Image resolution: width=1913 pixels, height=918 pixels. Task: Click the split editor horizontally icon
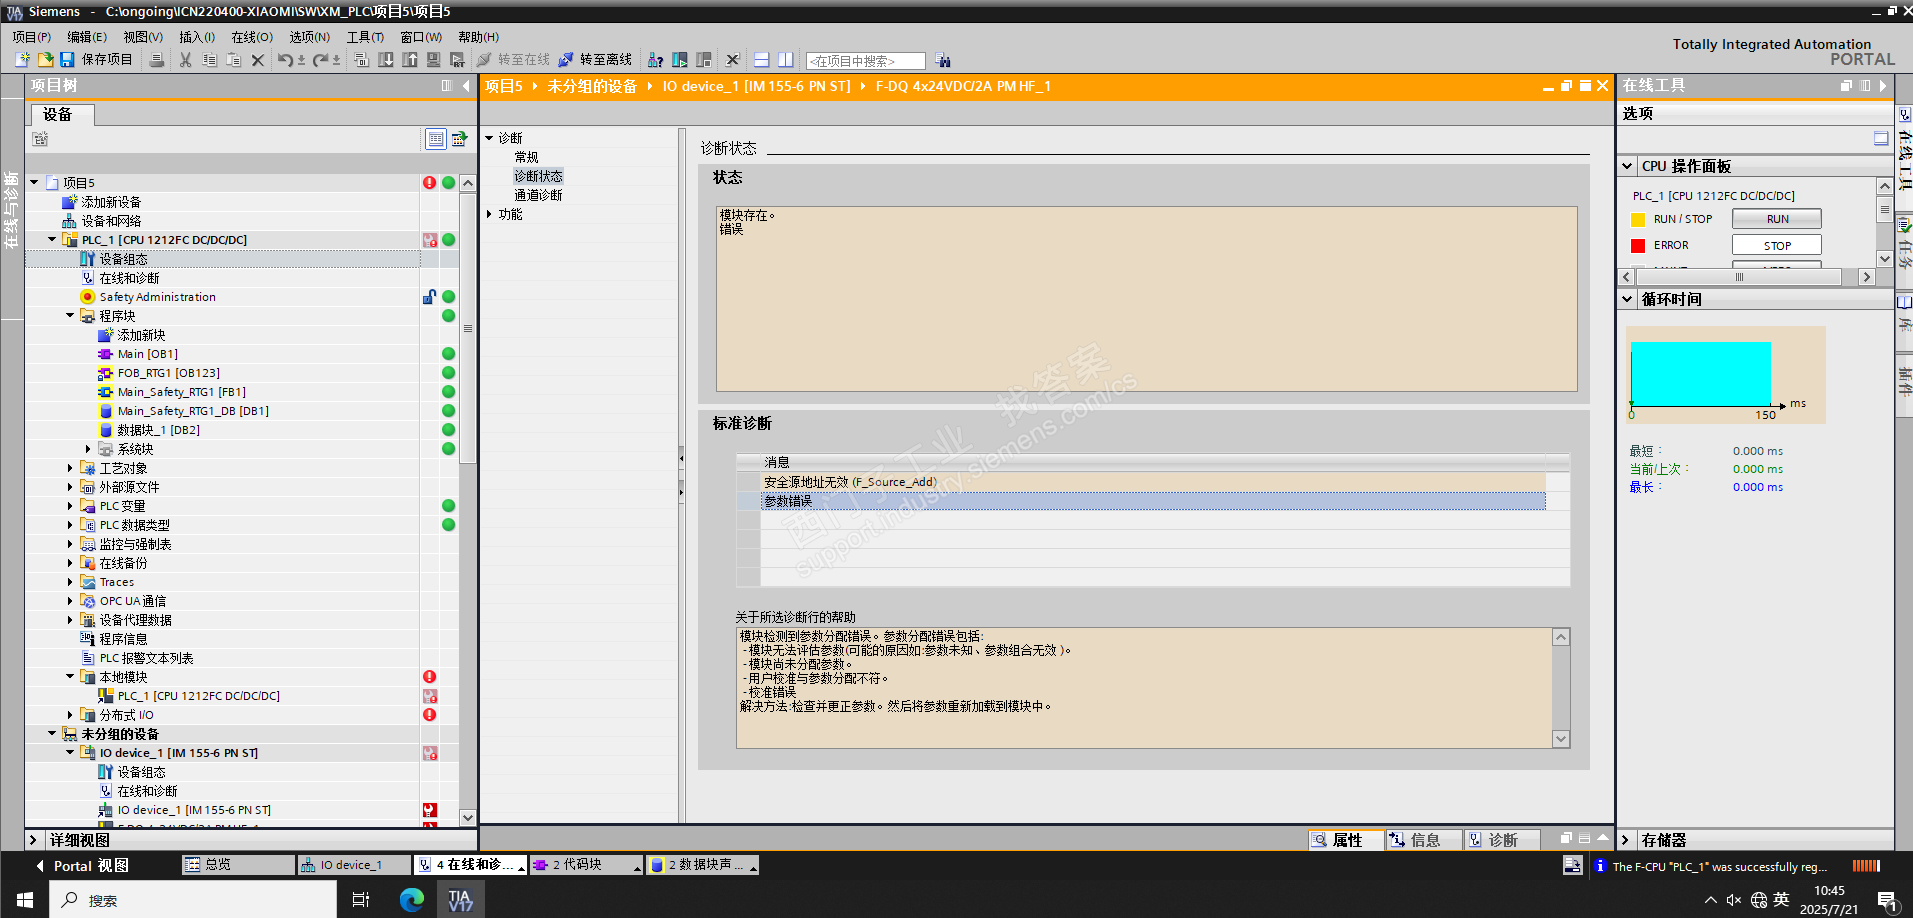tap(762, 60)
